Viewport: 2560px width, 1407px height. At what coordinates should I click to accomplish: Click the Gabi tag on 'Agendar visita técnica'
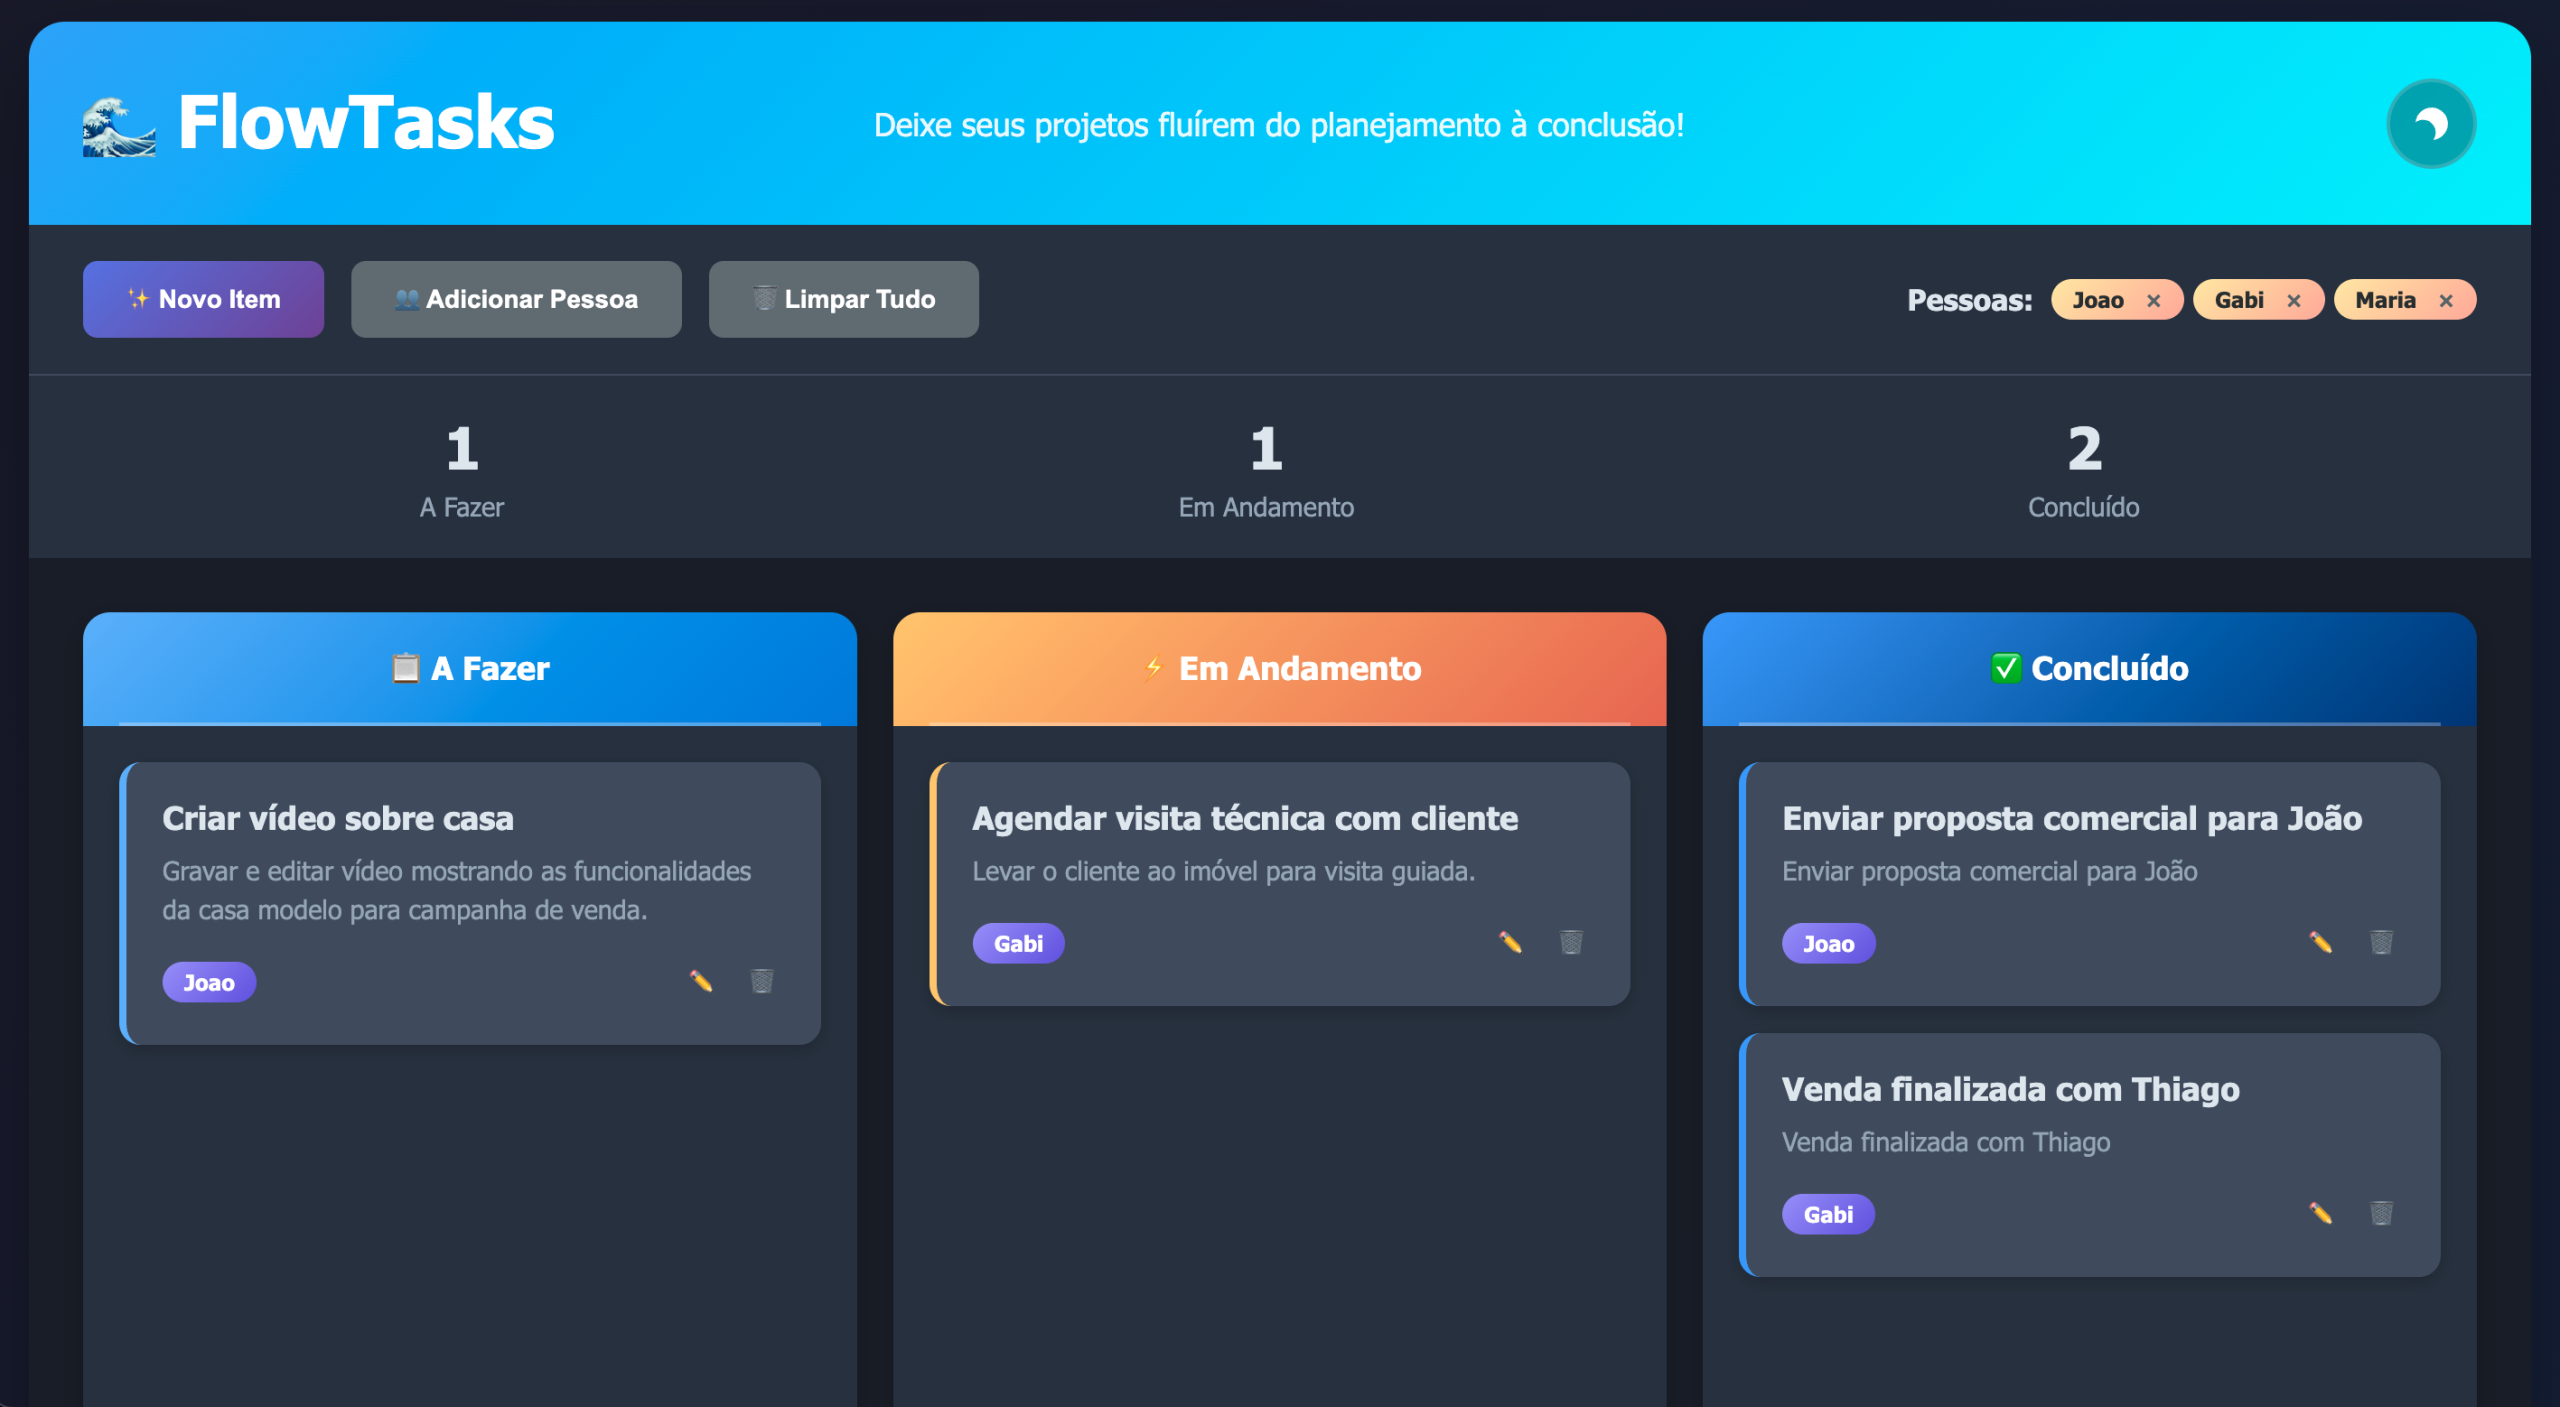tap(1018, 943)
